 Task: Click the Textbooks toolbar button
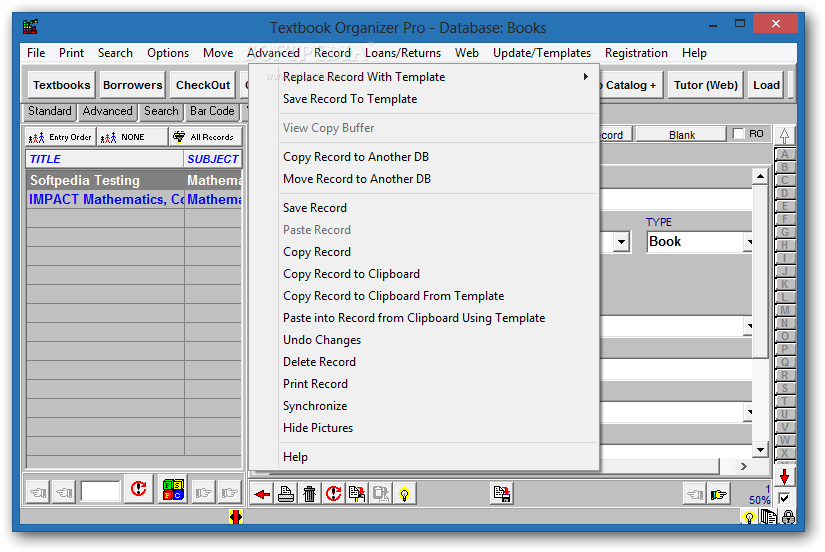[62, 85]
